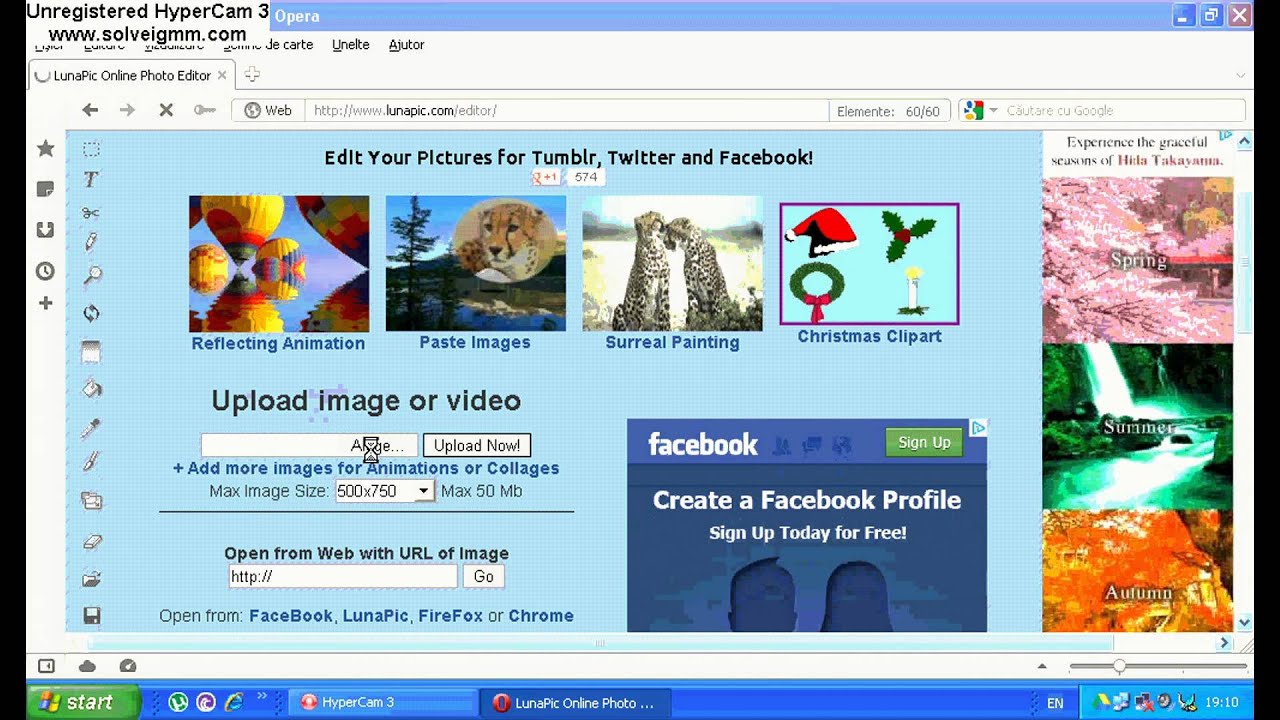Select the eraser tool

91,542
